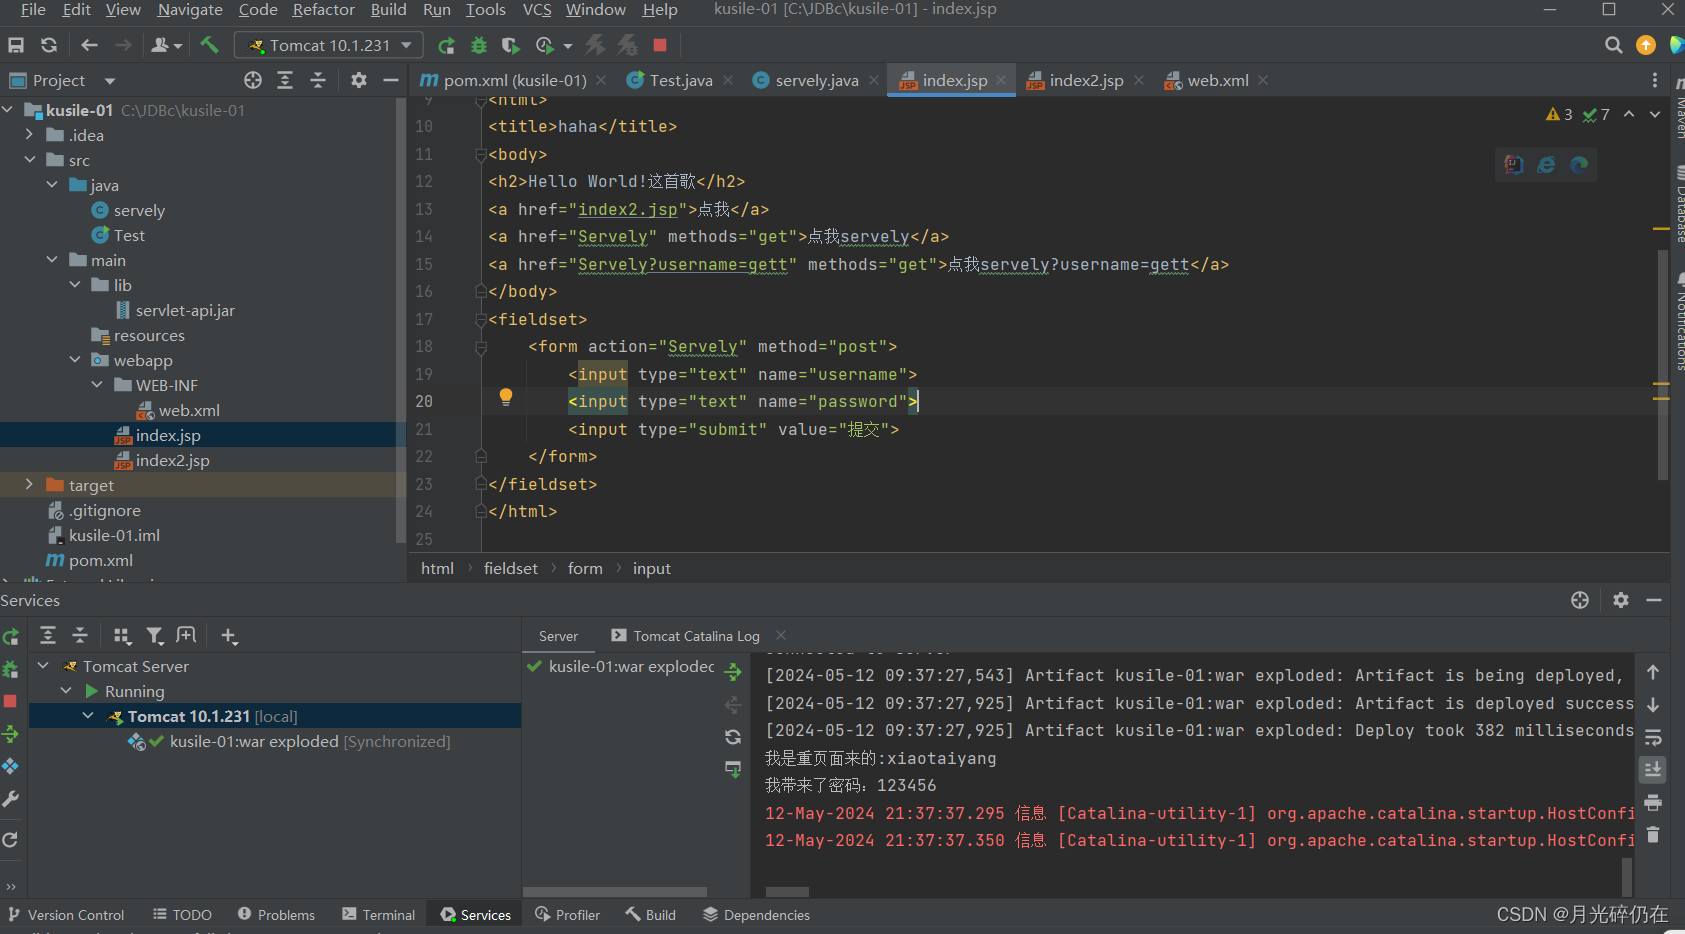Open preview in built-in IDE browser icon
Image resolution: width=1685 pixels, height=934 pixels.
click(1514, 164)
